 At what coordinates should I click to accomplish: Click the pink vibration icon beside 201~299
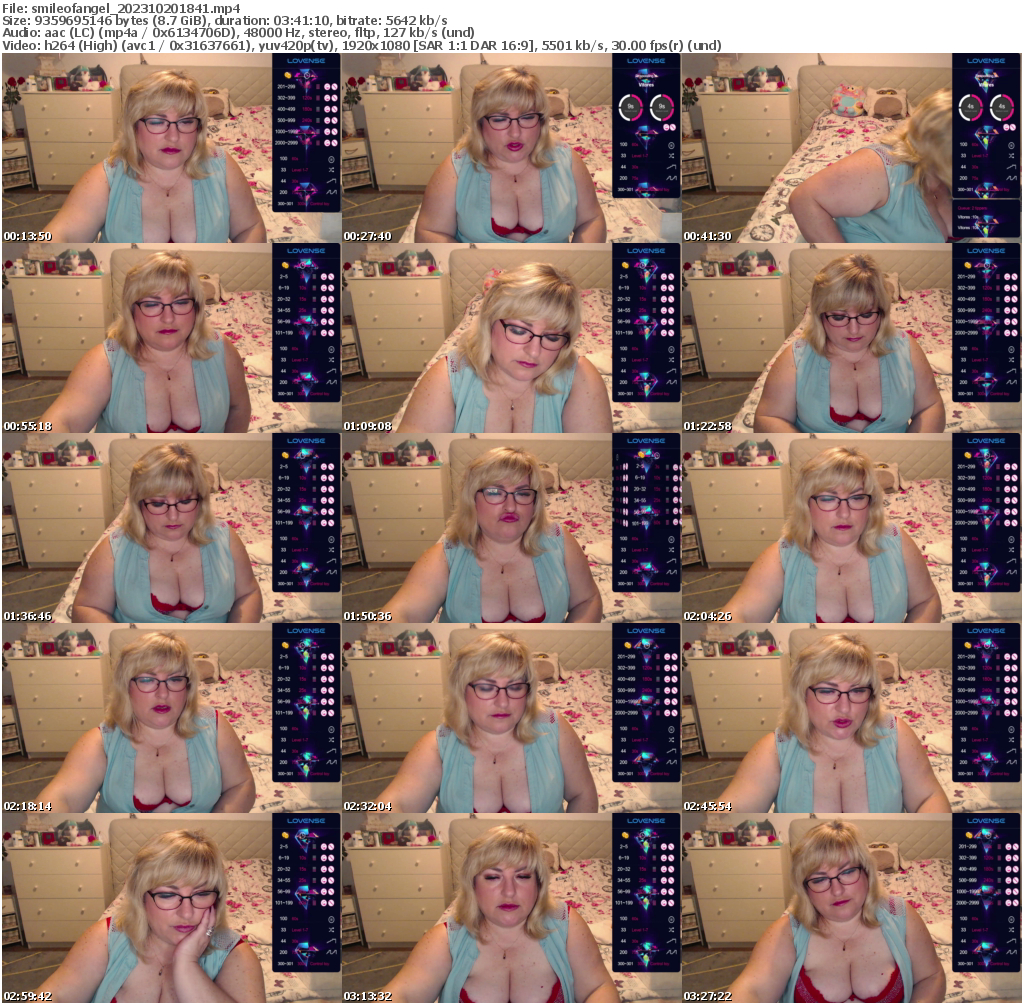point(327,86)
